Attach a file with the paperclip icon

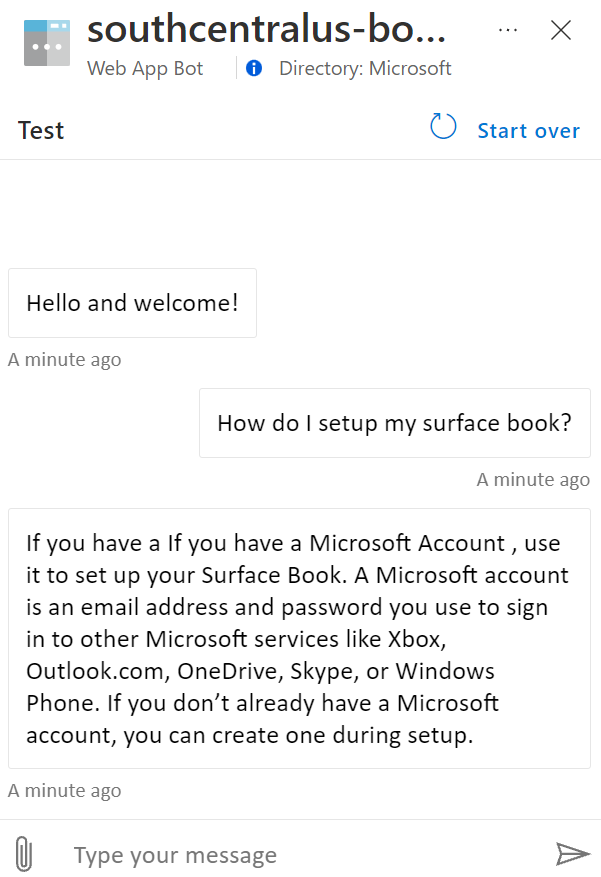click(x=25, y=853)
